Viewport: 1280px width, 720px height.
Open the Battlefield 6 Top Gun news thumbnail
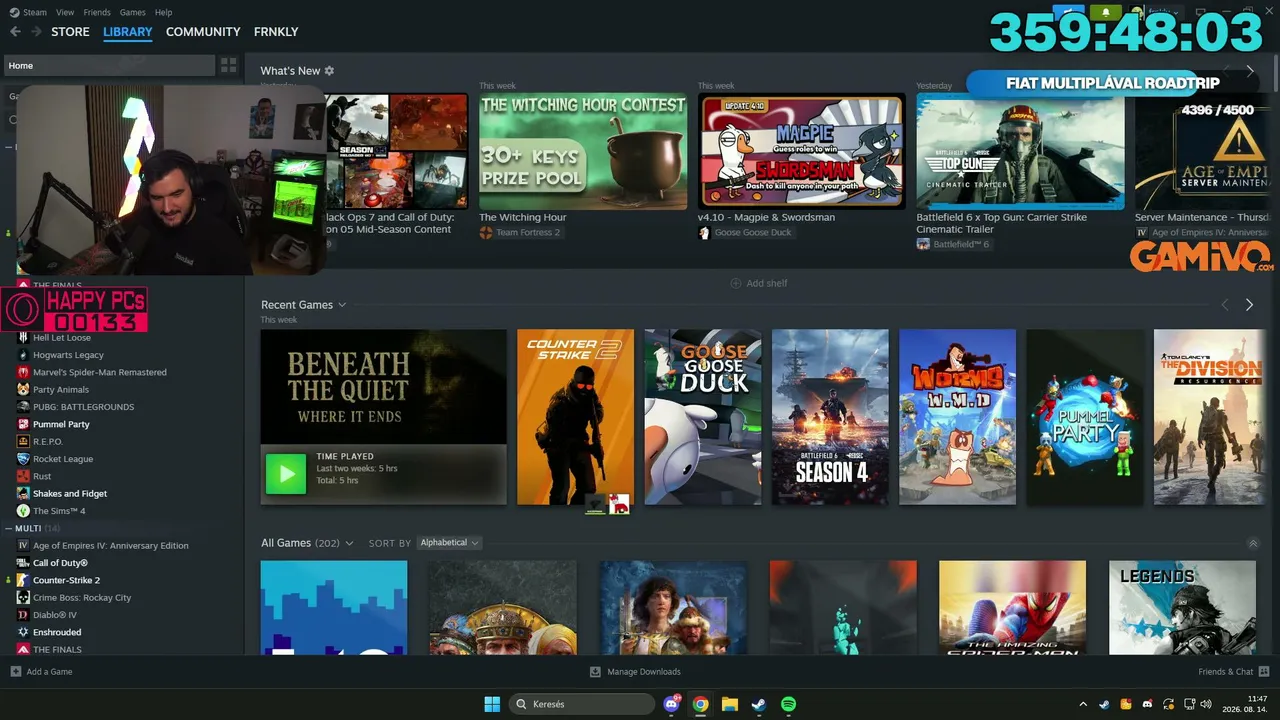coord(1020,151)
